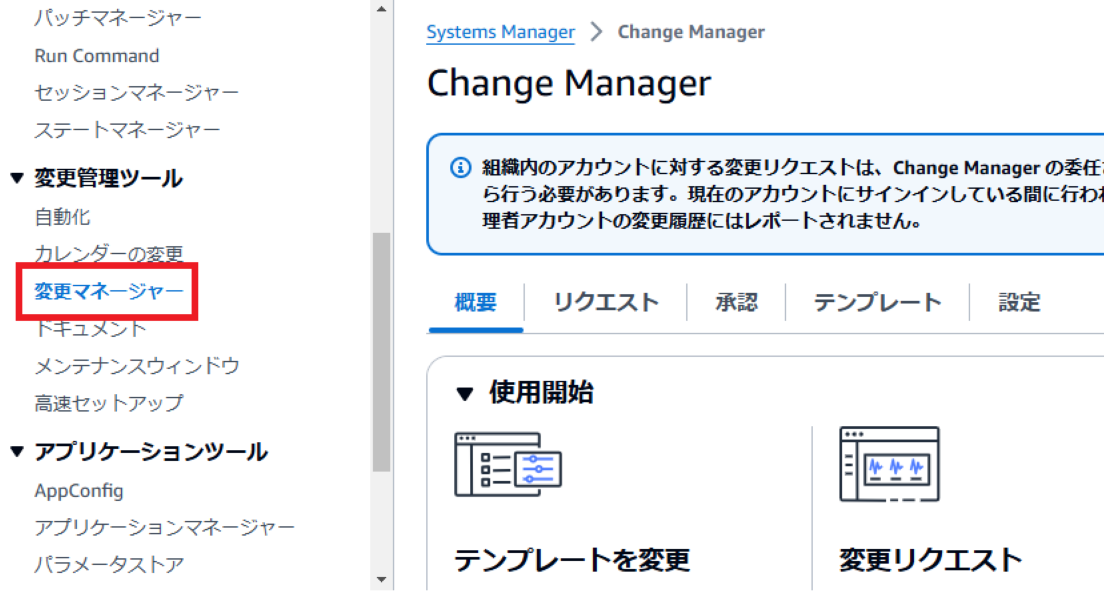
Task: Open ステートマネージャー in the sidebar
Action: click(x=127, y=130)
